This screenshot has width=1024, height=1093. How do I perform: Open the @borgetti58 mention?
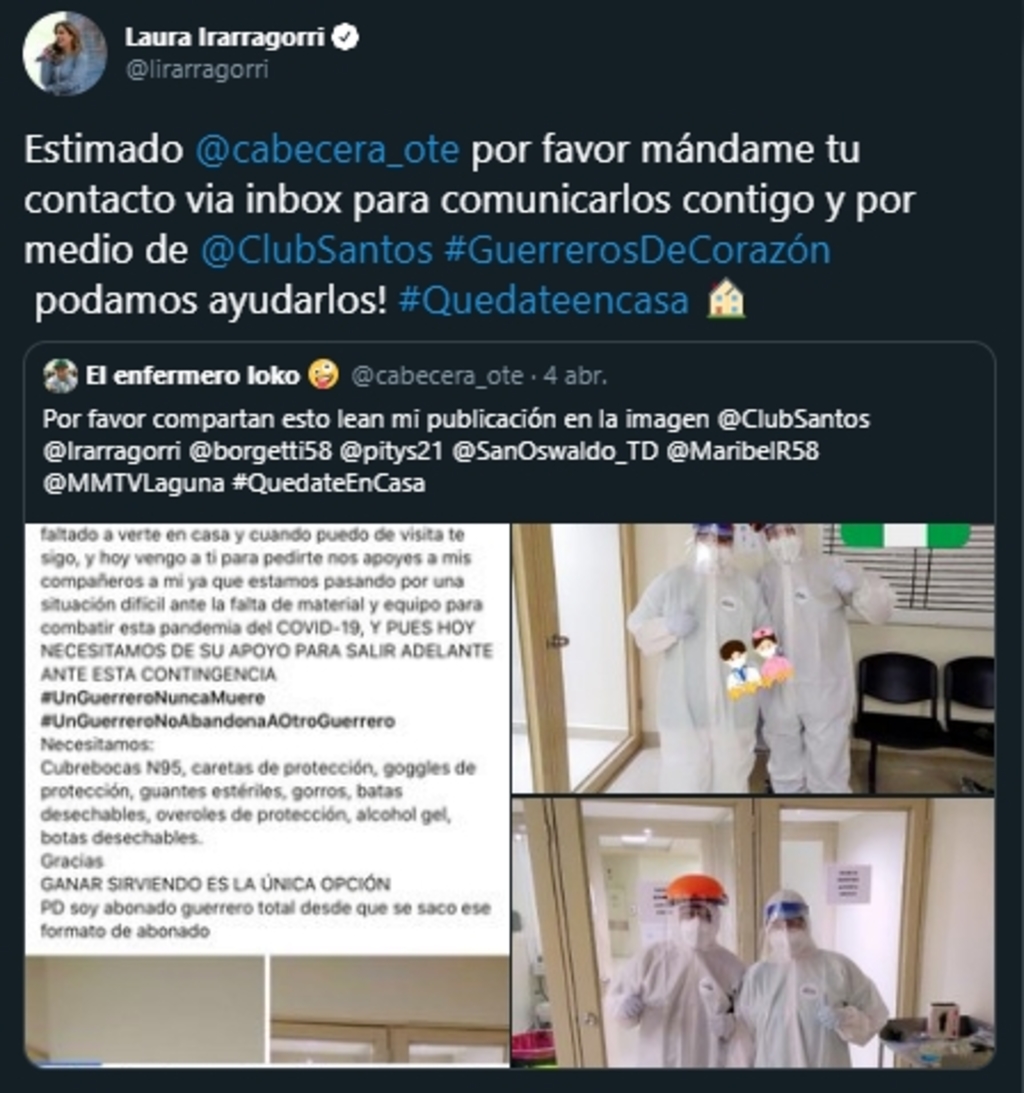260,451
